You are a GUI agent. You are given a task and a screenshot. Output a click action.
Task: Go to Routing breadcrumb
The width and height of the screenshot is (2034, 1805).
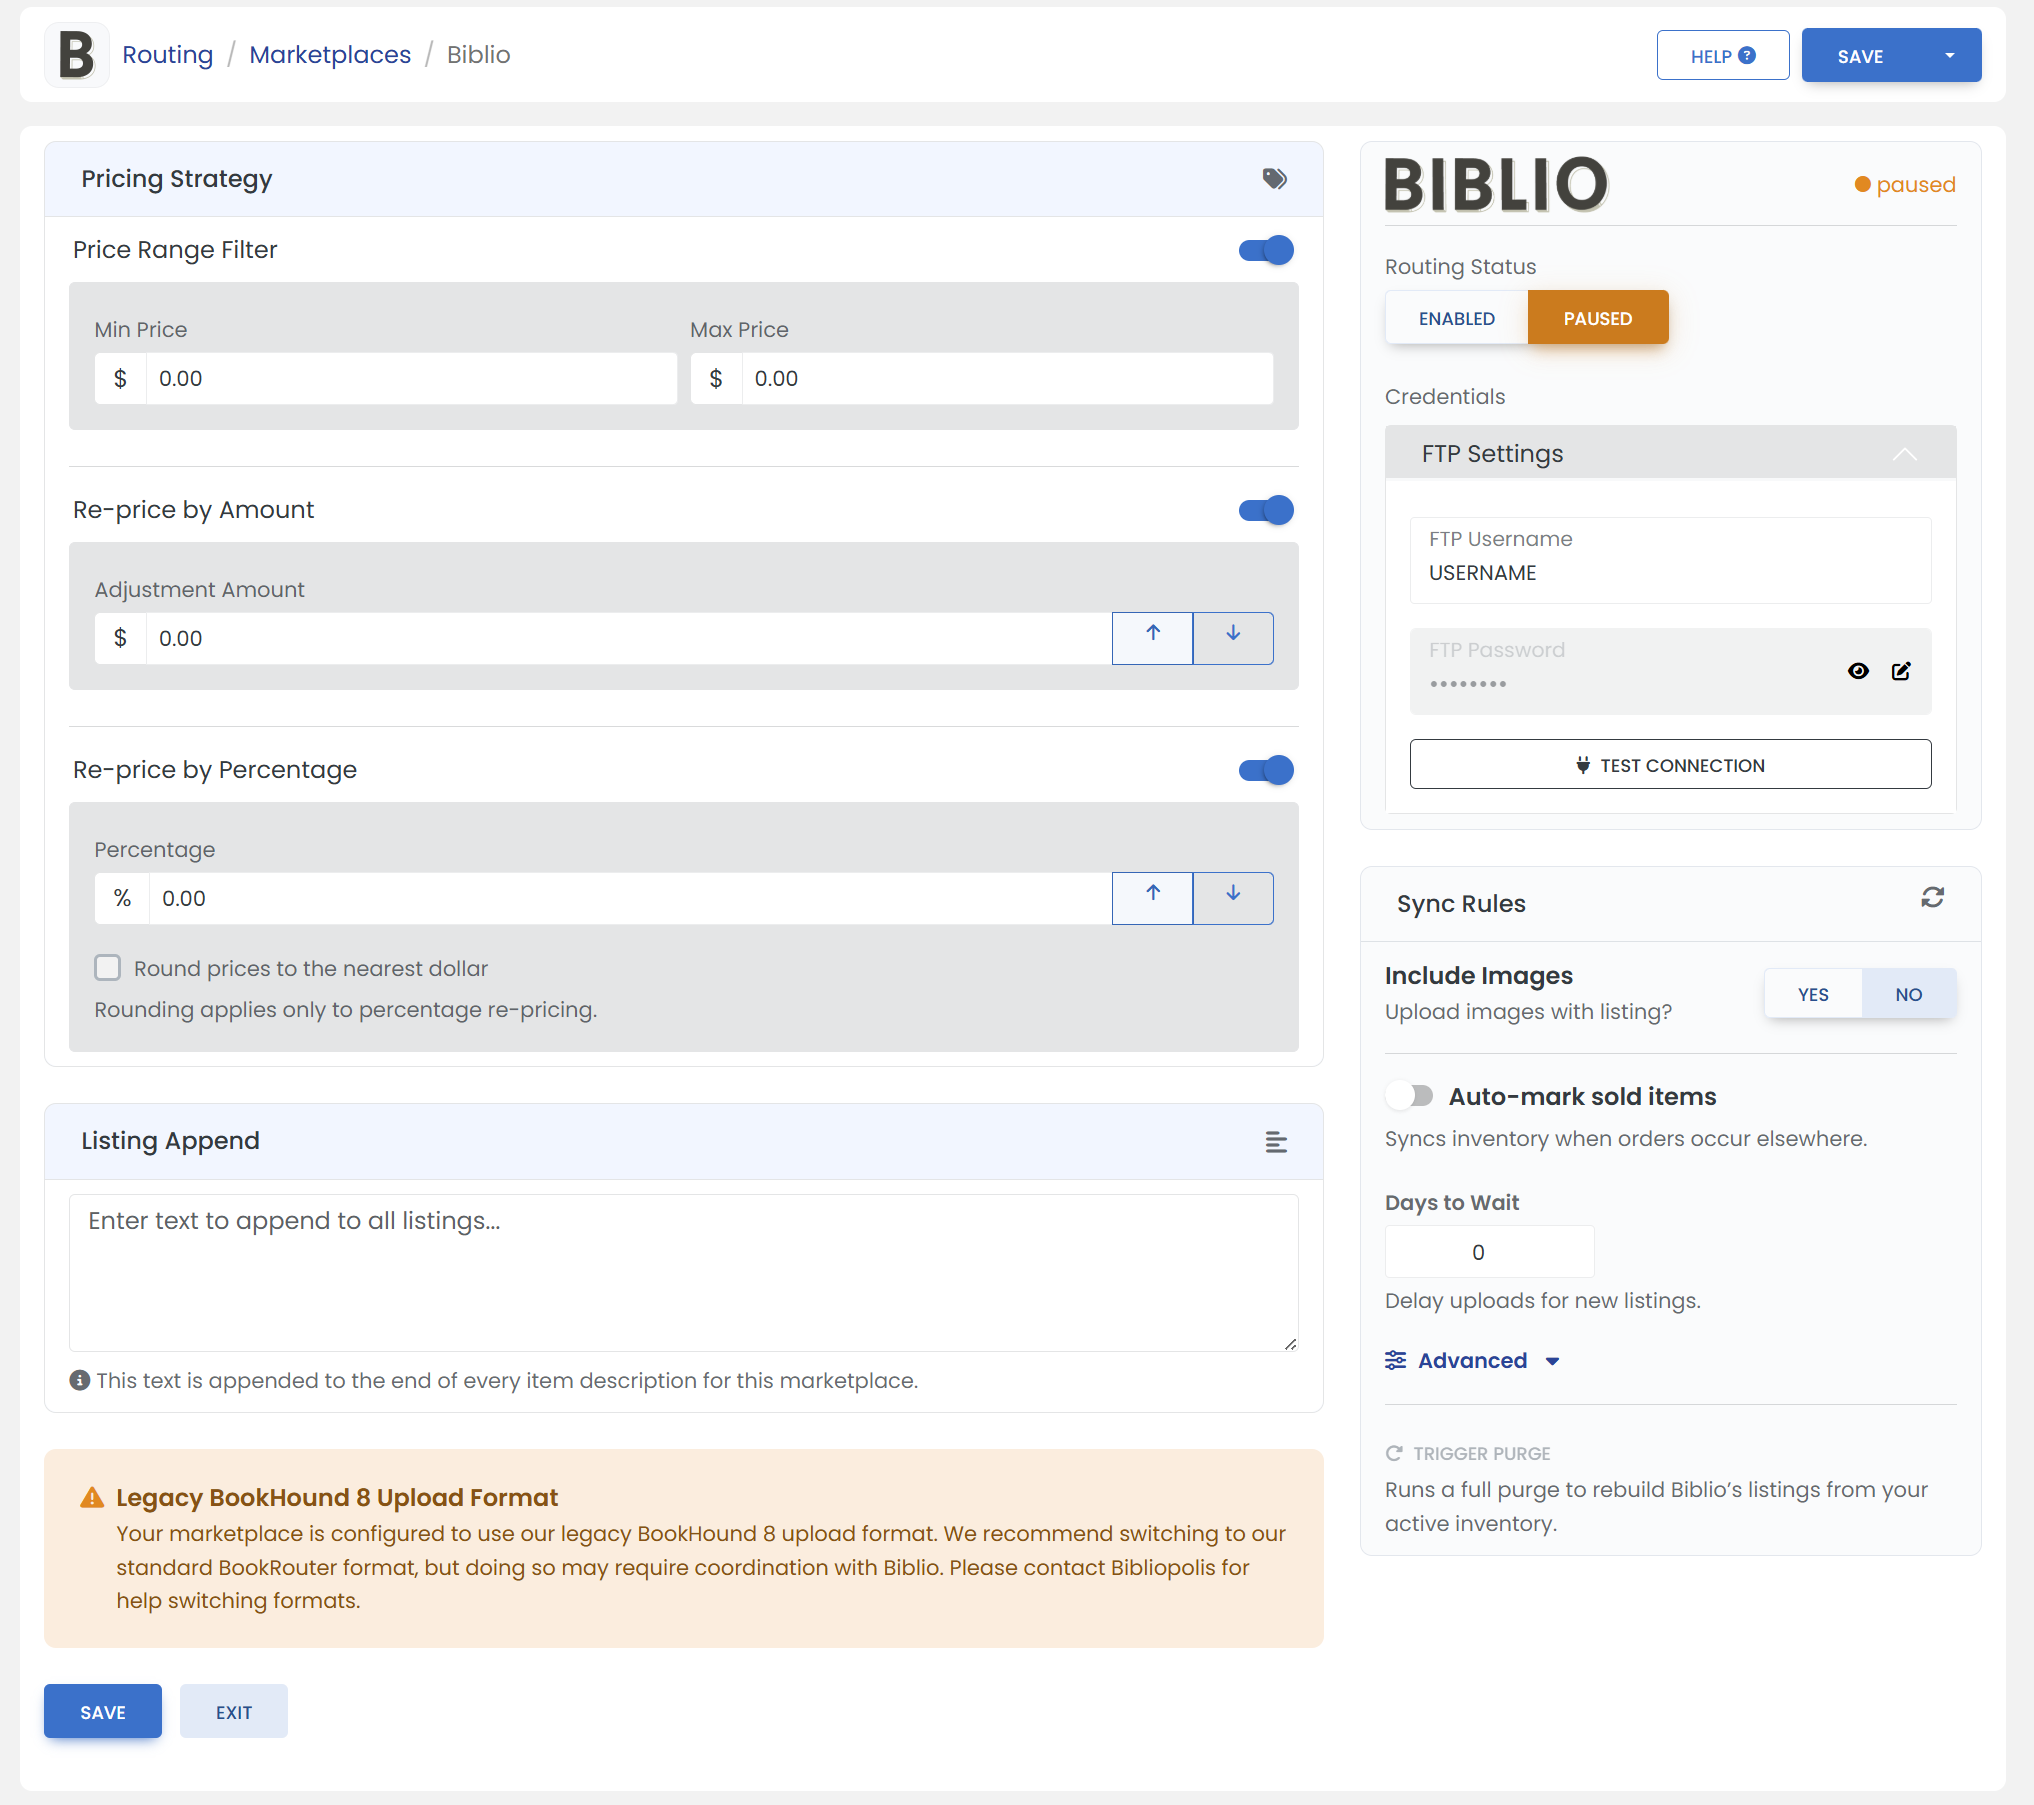tap(167, 55)
